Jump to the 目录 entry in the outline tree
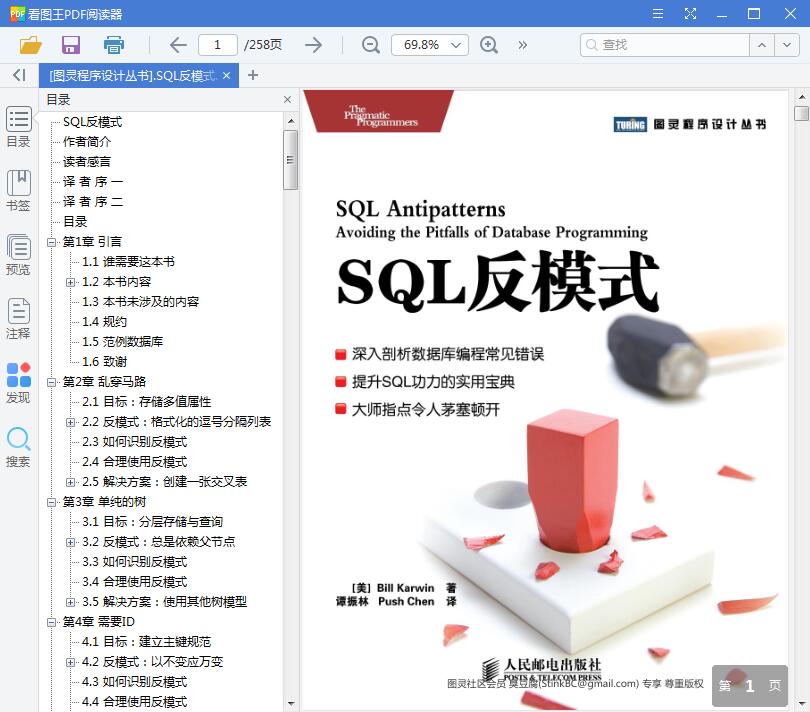 click(x=75, y=222)
